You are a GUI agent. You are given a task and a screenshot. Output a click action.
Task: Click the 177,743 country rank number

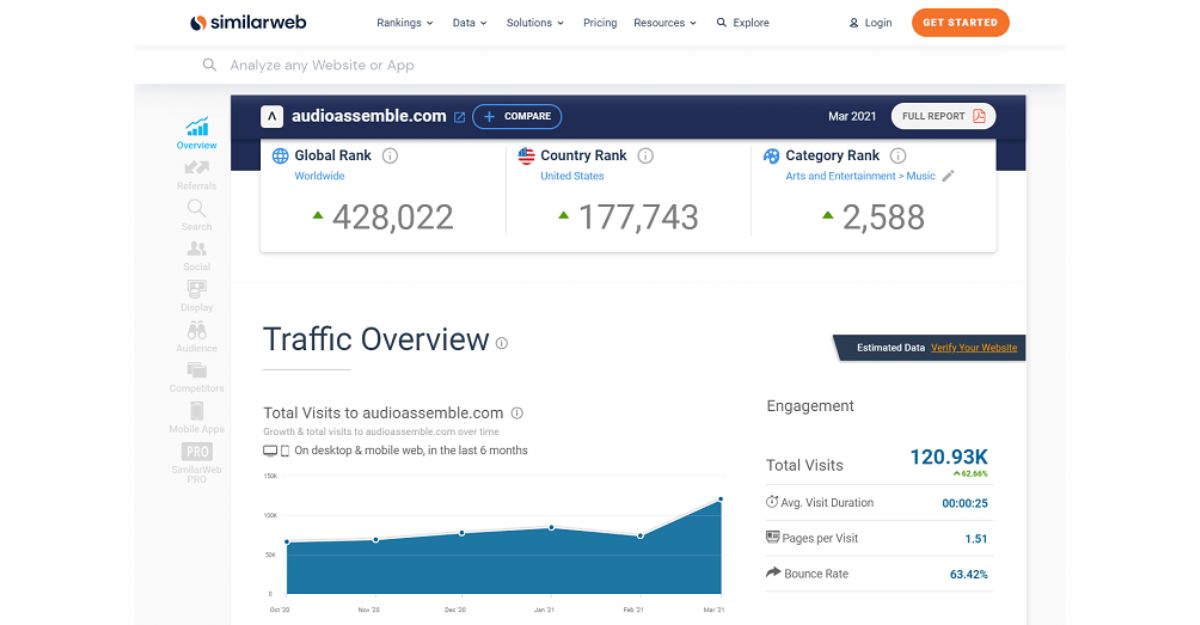[x=638, y=217]
